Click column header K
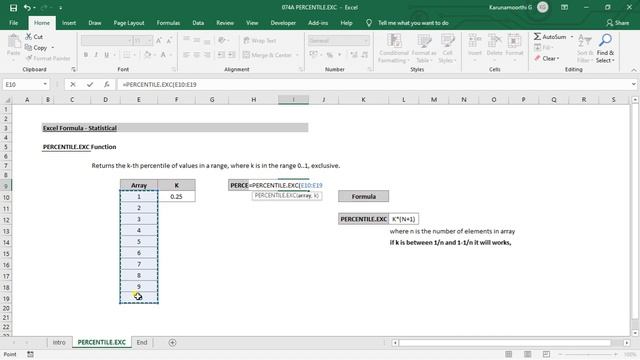 pos(363,100)
